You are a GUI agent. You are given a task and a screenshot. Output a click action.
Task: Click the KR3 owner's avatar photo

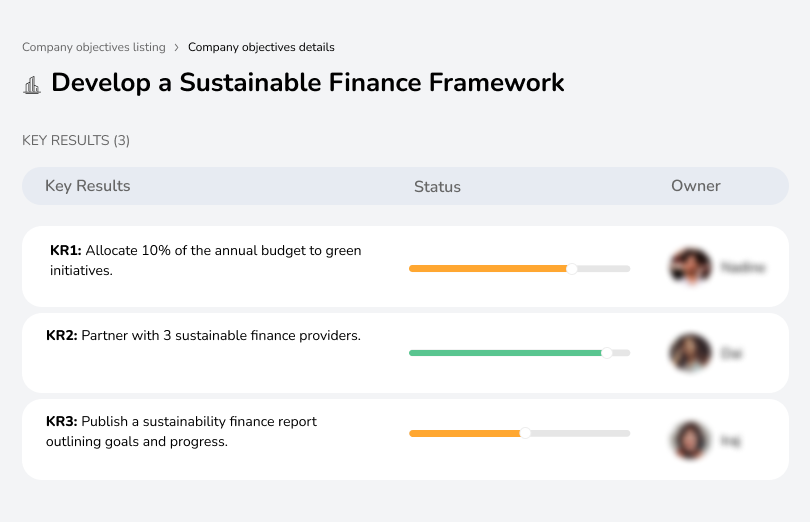[690, 440]
